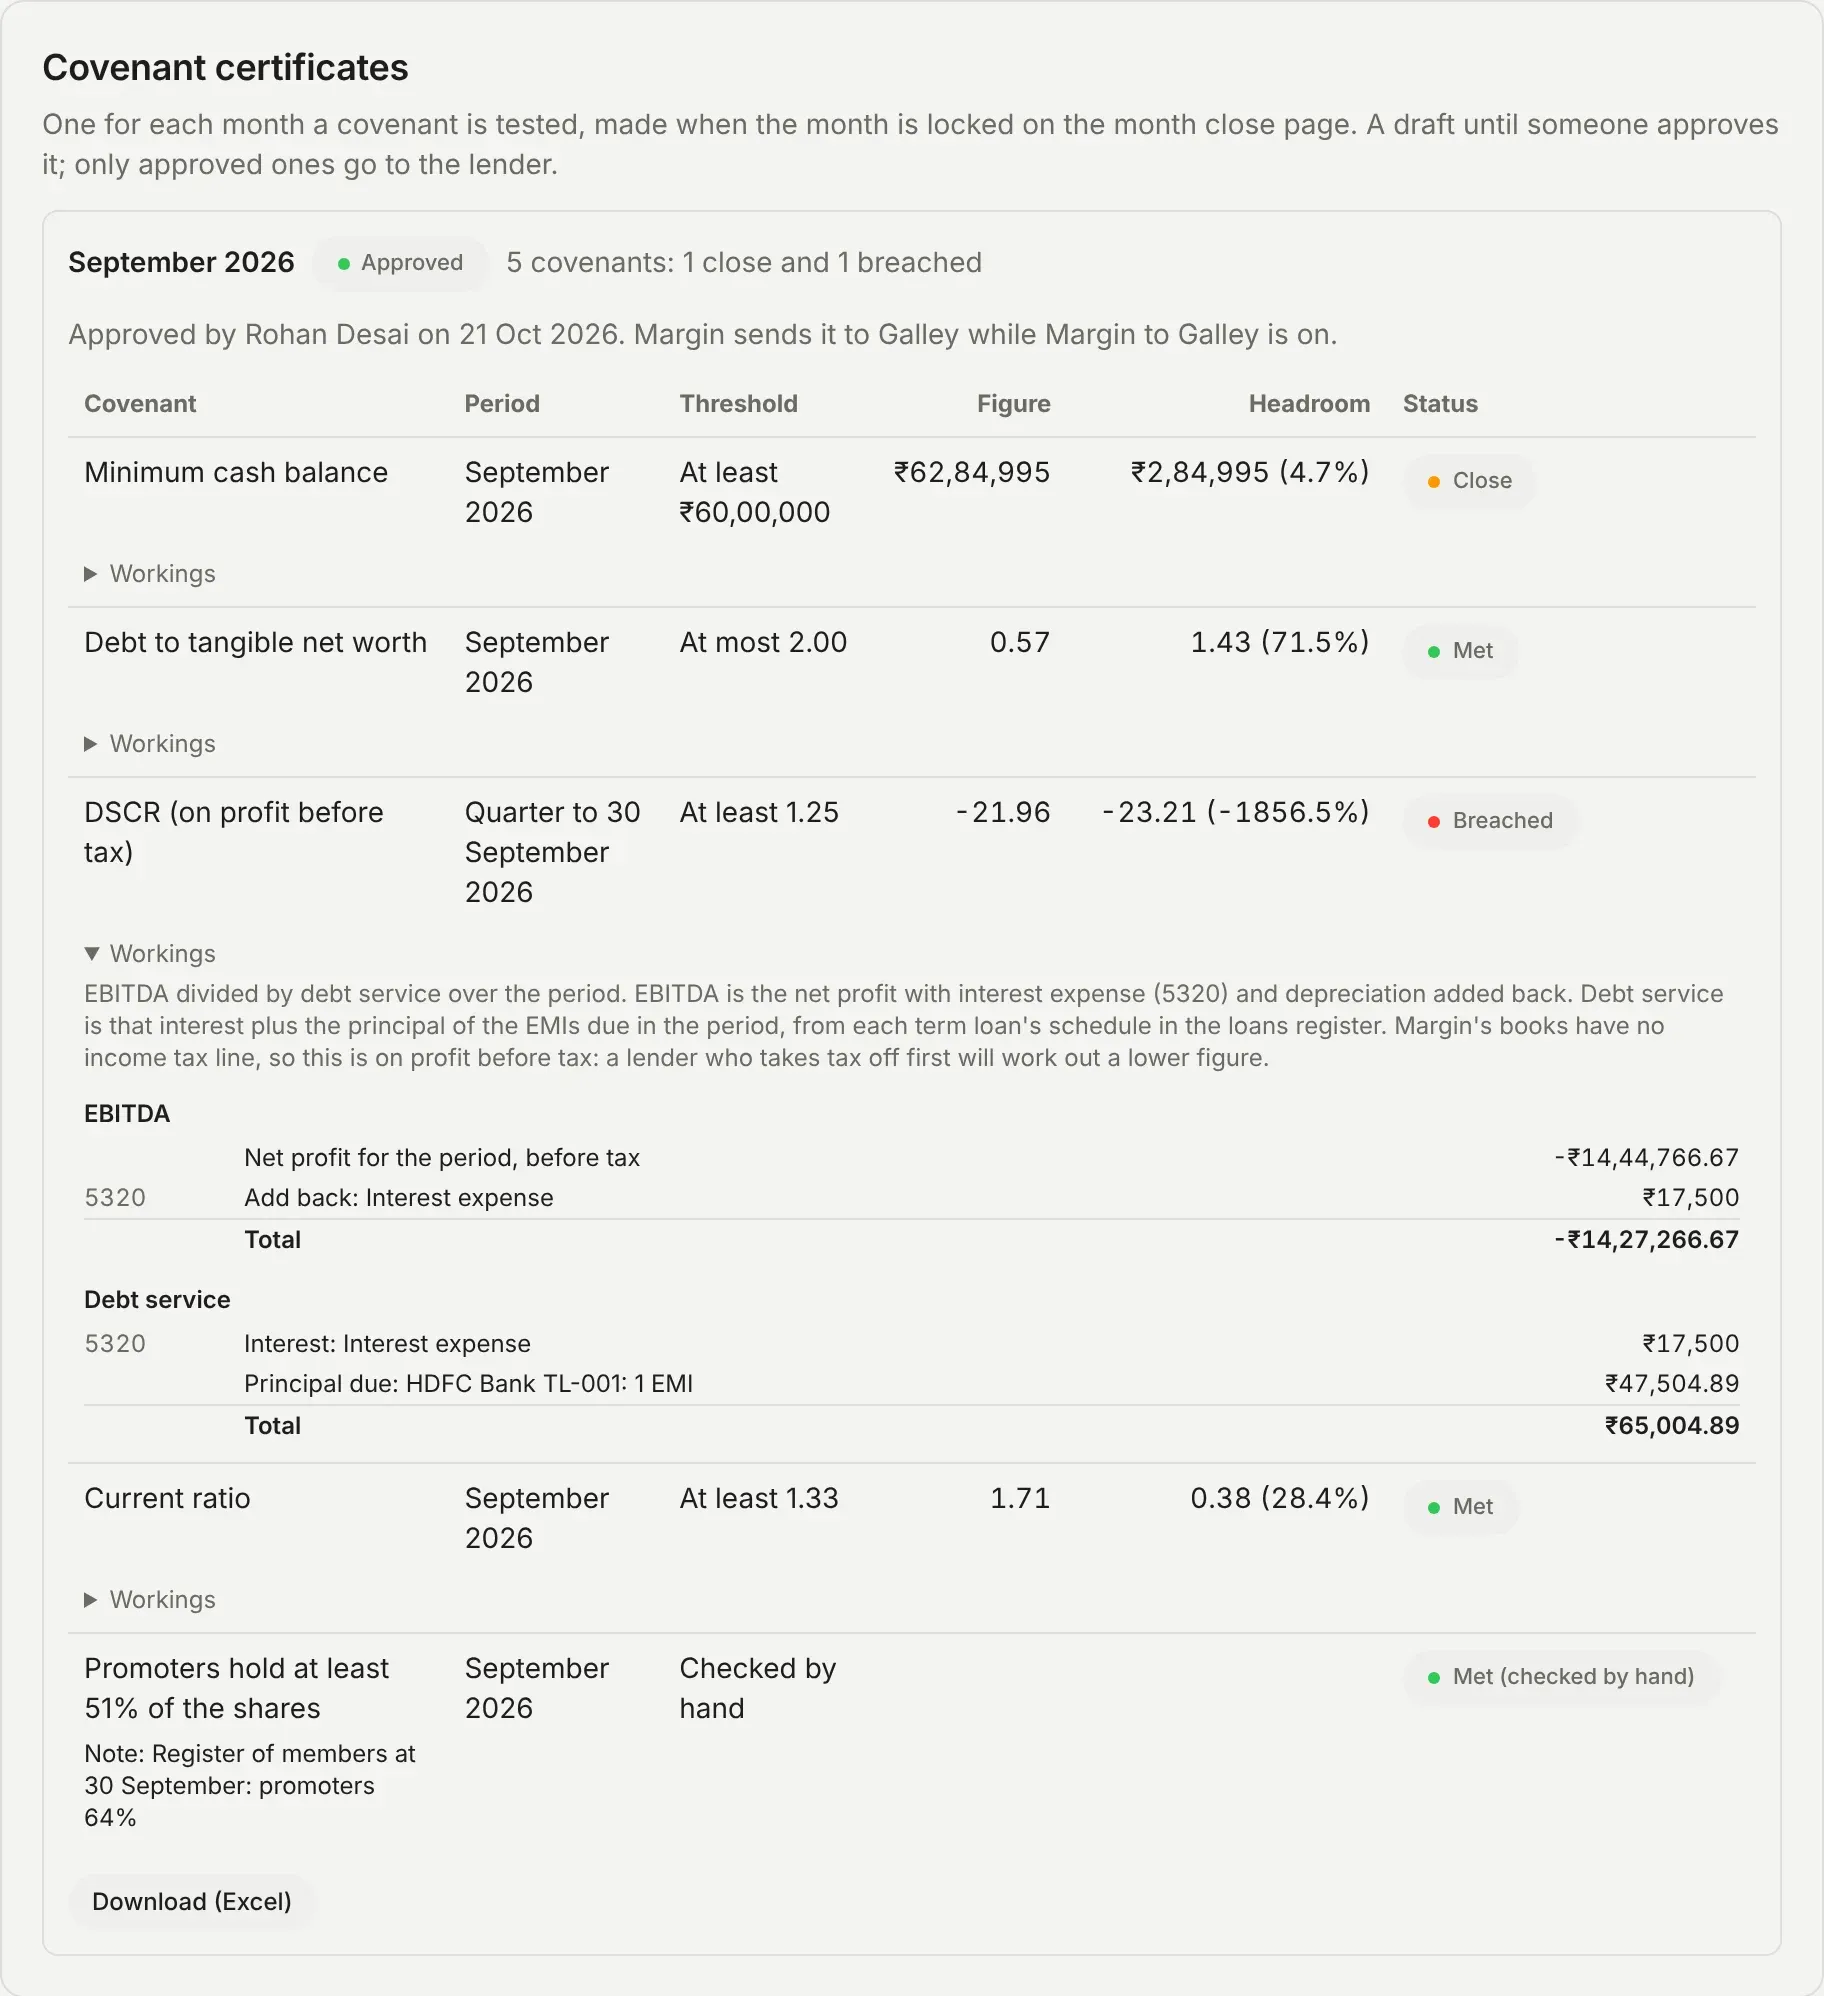Select the 'Checked by hand' threshold cell
1824x1996 pixels.
click(758, 1688)
